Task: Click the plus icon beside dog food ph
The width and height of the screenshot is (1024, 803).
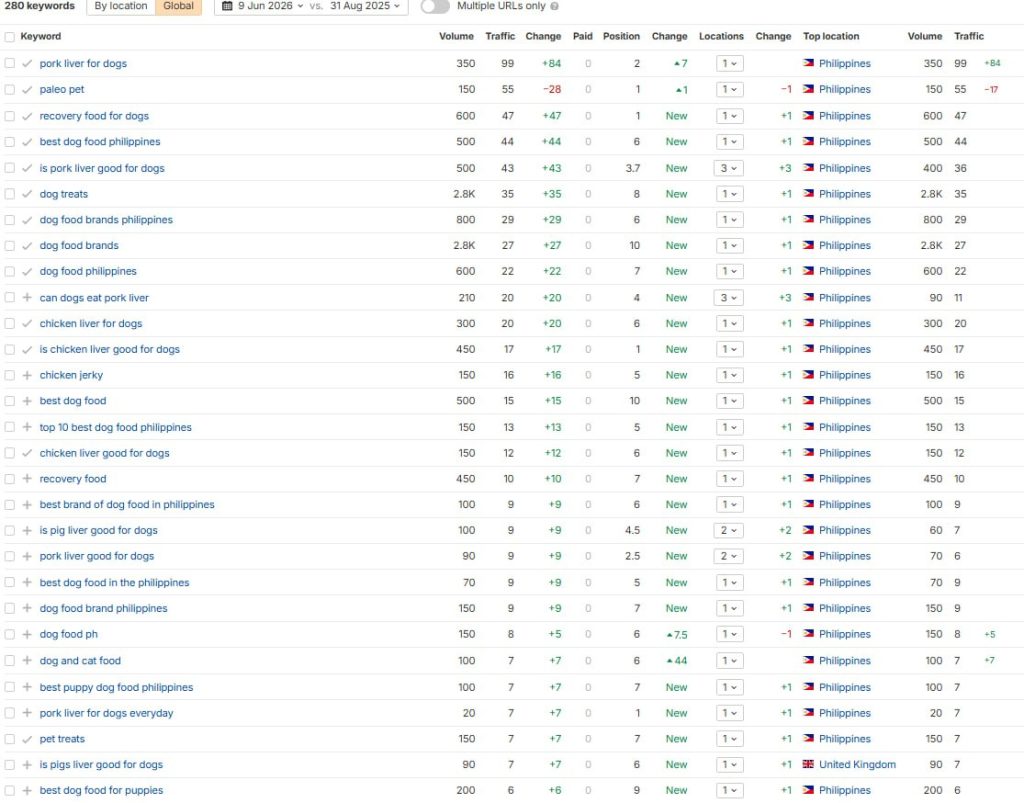Action: tap(27, 634)
